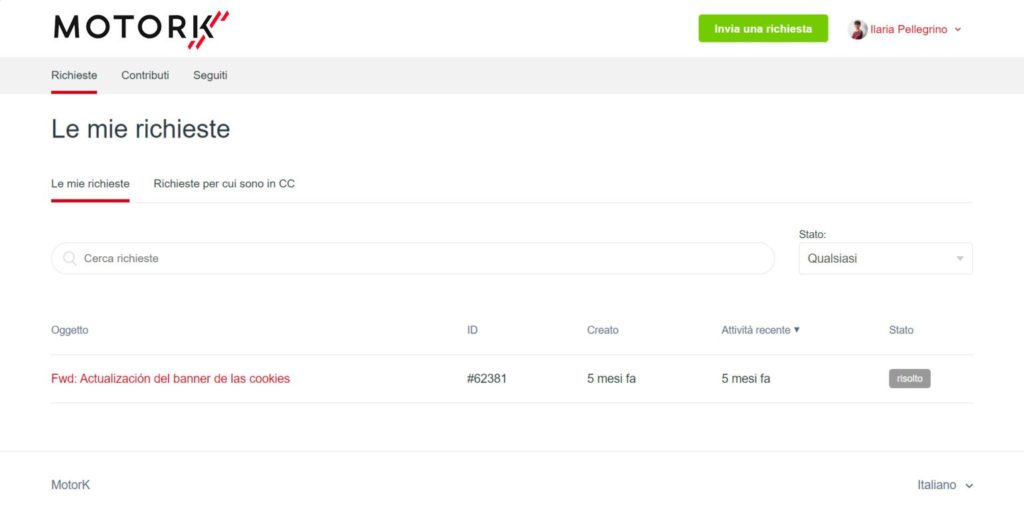
Task: Focus the Cerca richieste search field
Action: pyautogui.click(x=413, y=259)
